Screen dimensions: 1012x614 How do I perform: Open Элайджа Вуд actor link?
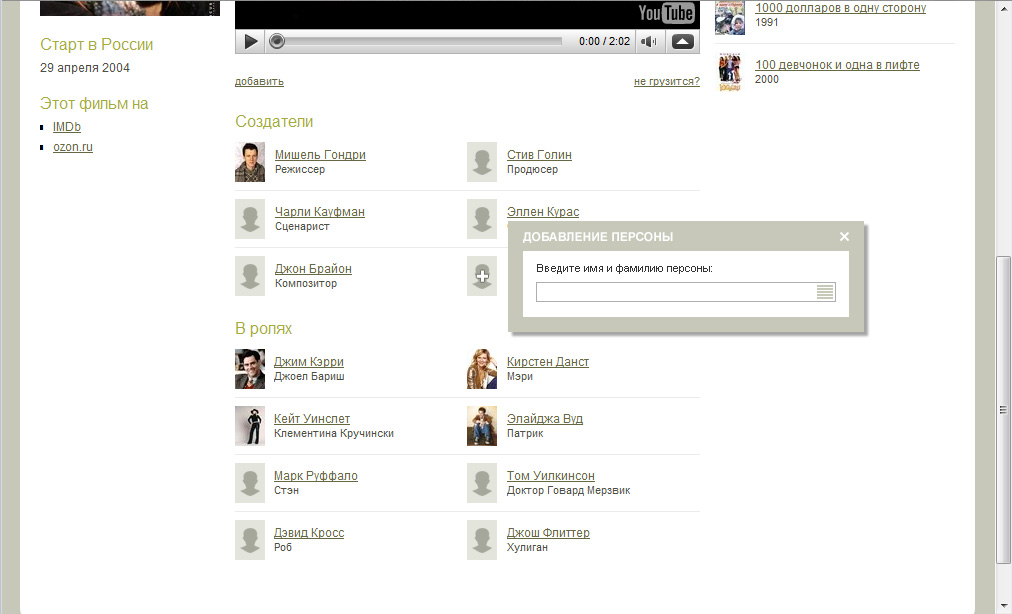click(x=545, y=418)
